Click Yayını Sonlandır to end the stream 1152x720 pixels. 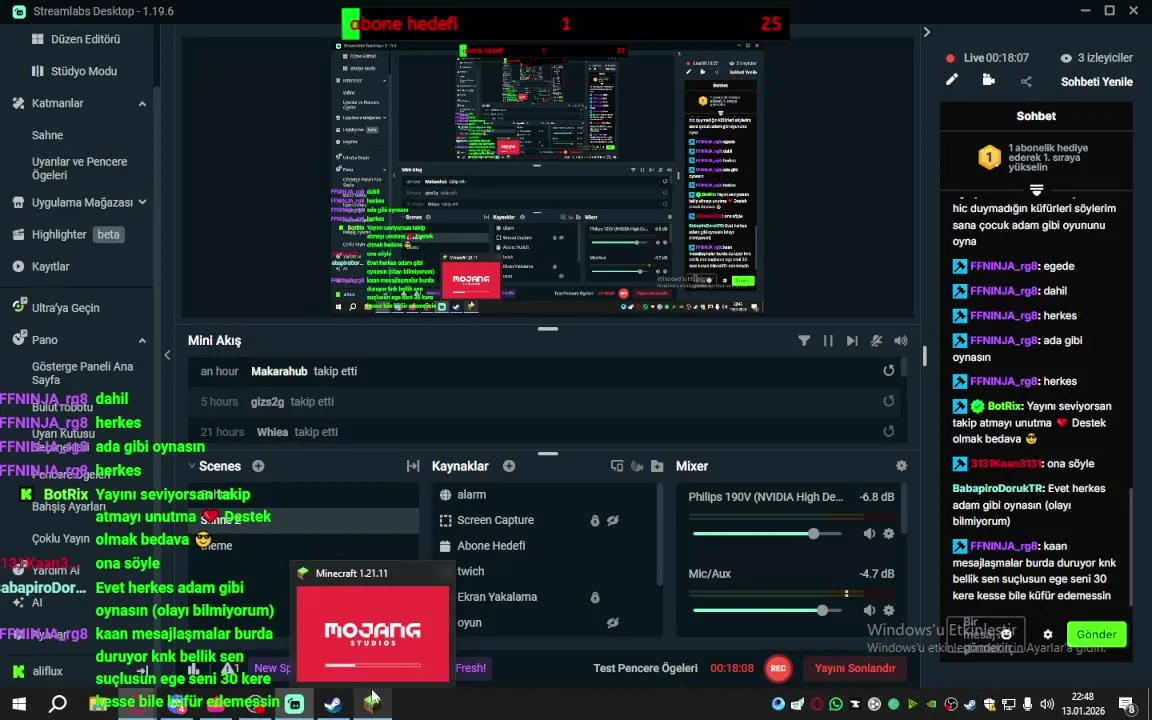pyautogui.click(x=854, y=668)
